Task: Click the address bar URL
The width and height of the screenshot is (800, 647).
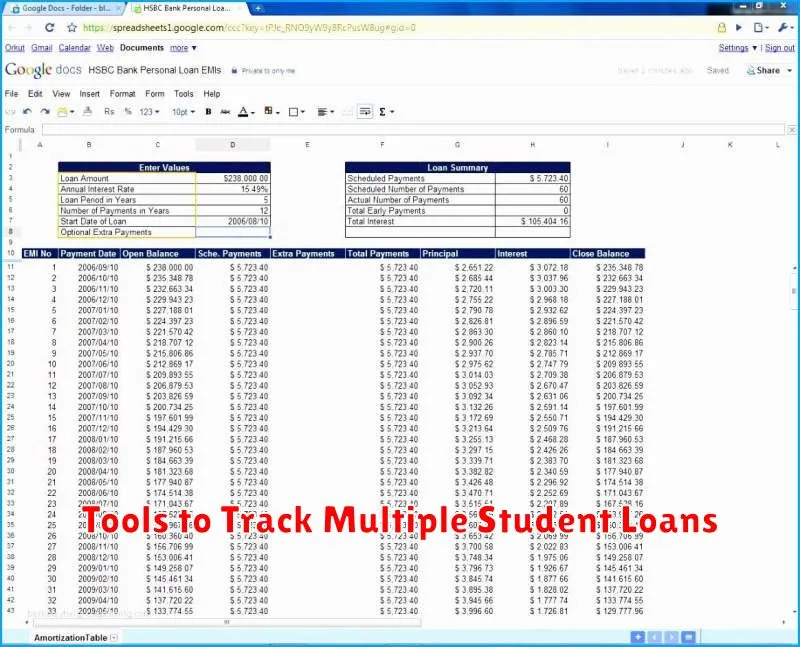Action: pos(249,28)
